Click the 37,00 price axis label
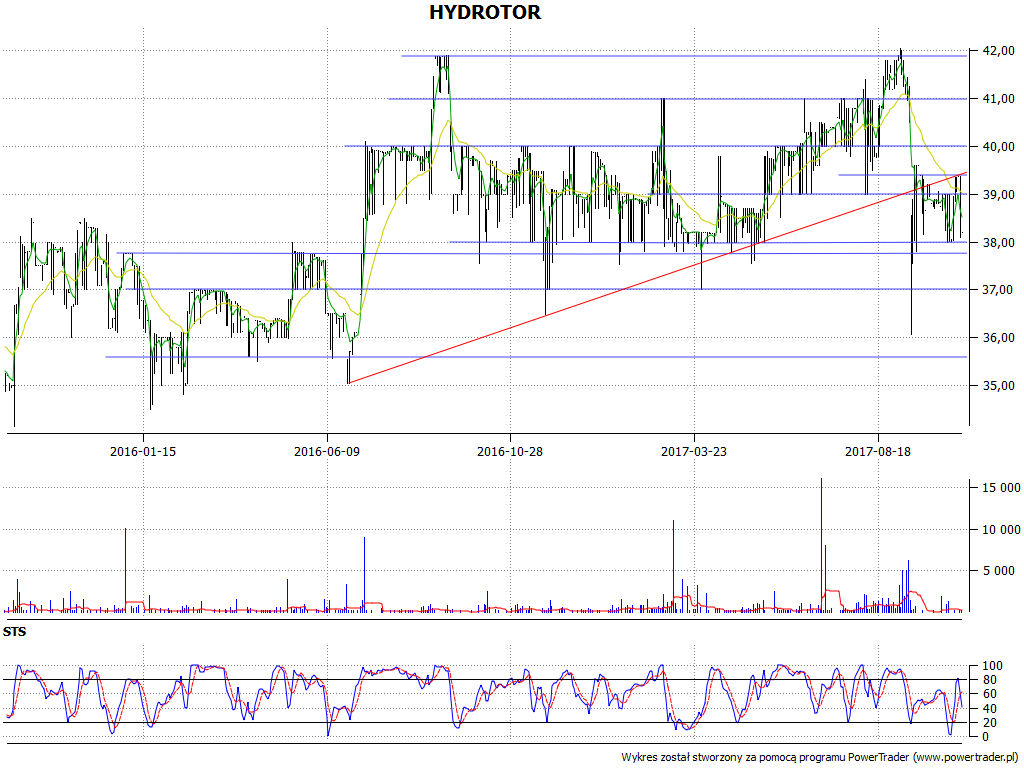1024x768 pixels. (x=999, y=289)
